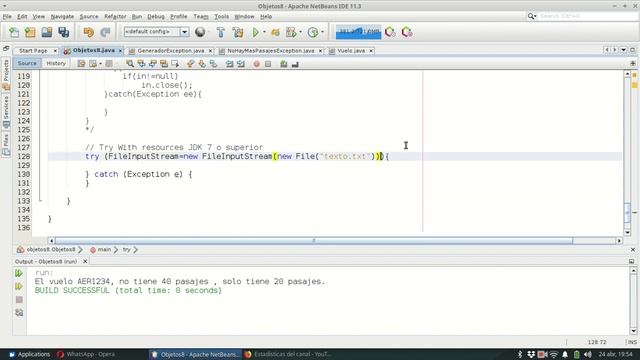Click the Shift Line Left icon in editor toolbar

229,64
